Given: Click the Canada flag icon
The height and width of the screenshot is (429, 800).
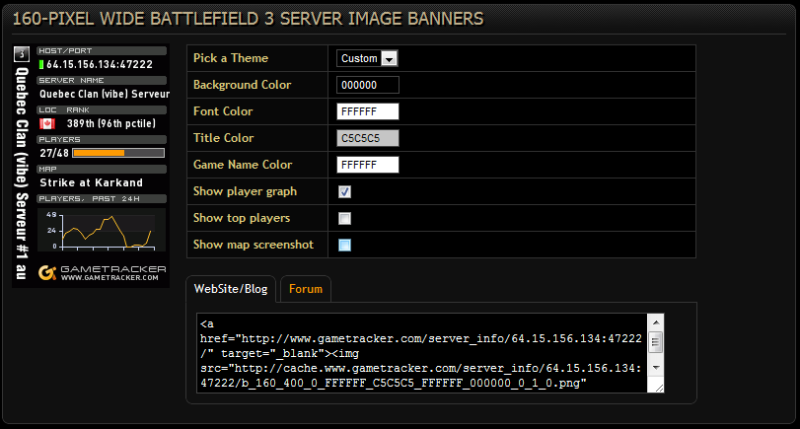Looking at the screenshot, I should coord(47,123).
